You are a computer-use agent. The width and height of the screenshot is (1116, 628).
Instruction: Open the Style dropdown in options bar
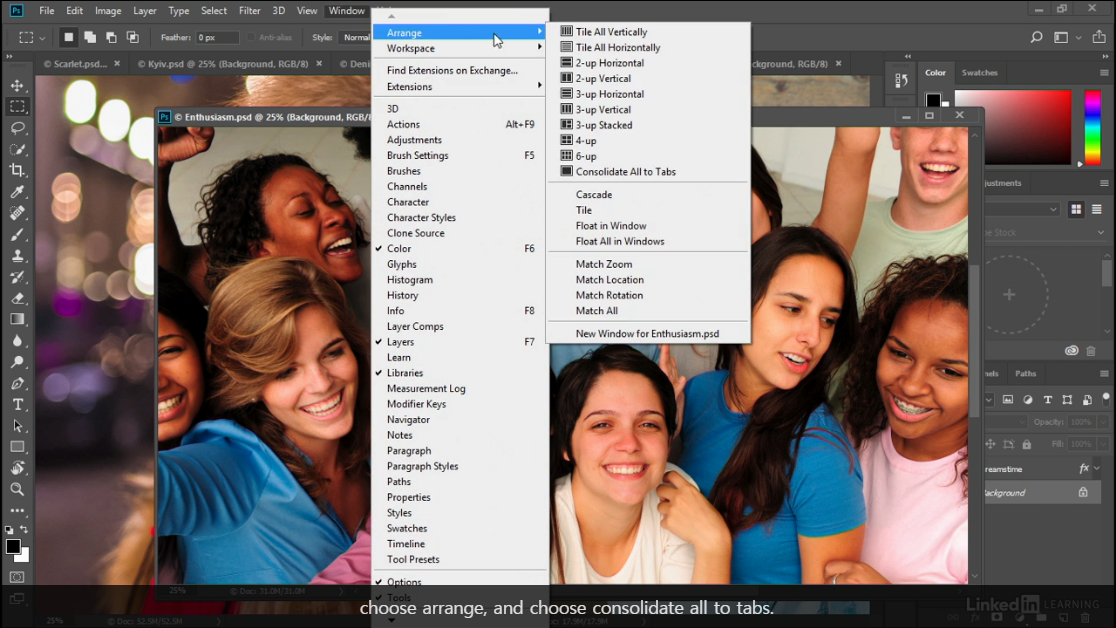coord(355,37)
